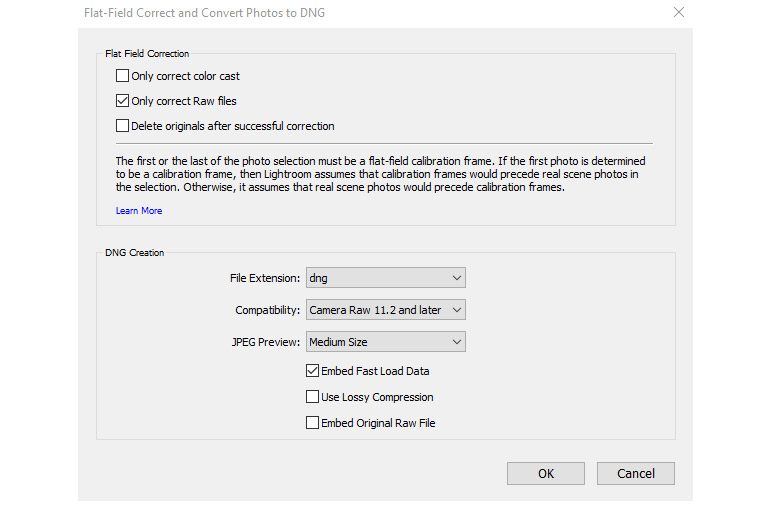This screenshot has height=517, width=770.
Task: Click the dialog title bar text
Action: tap(204, 13)
